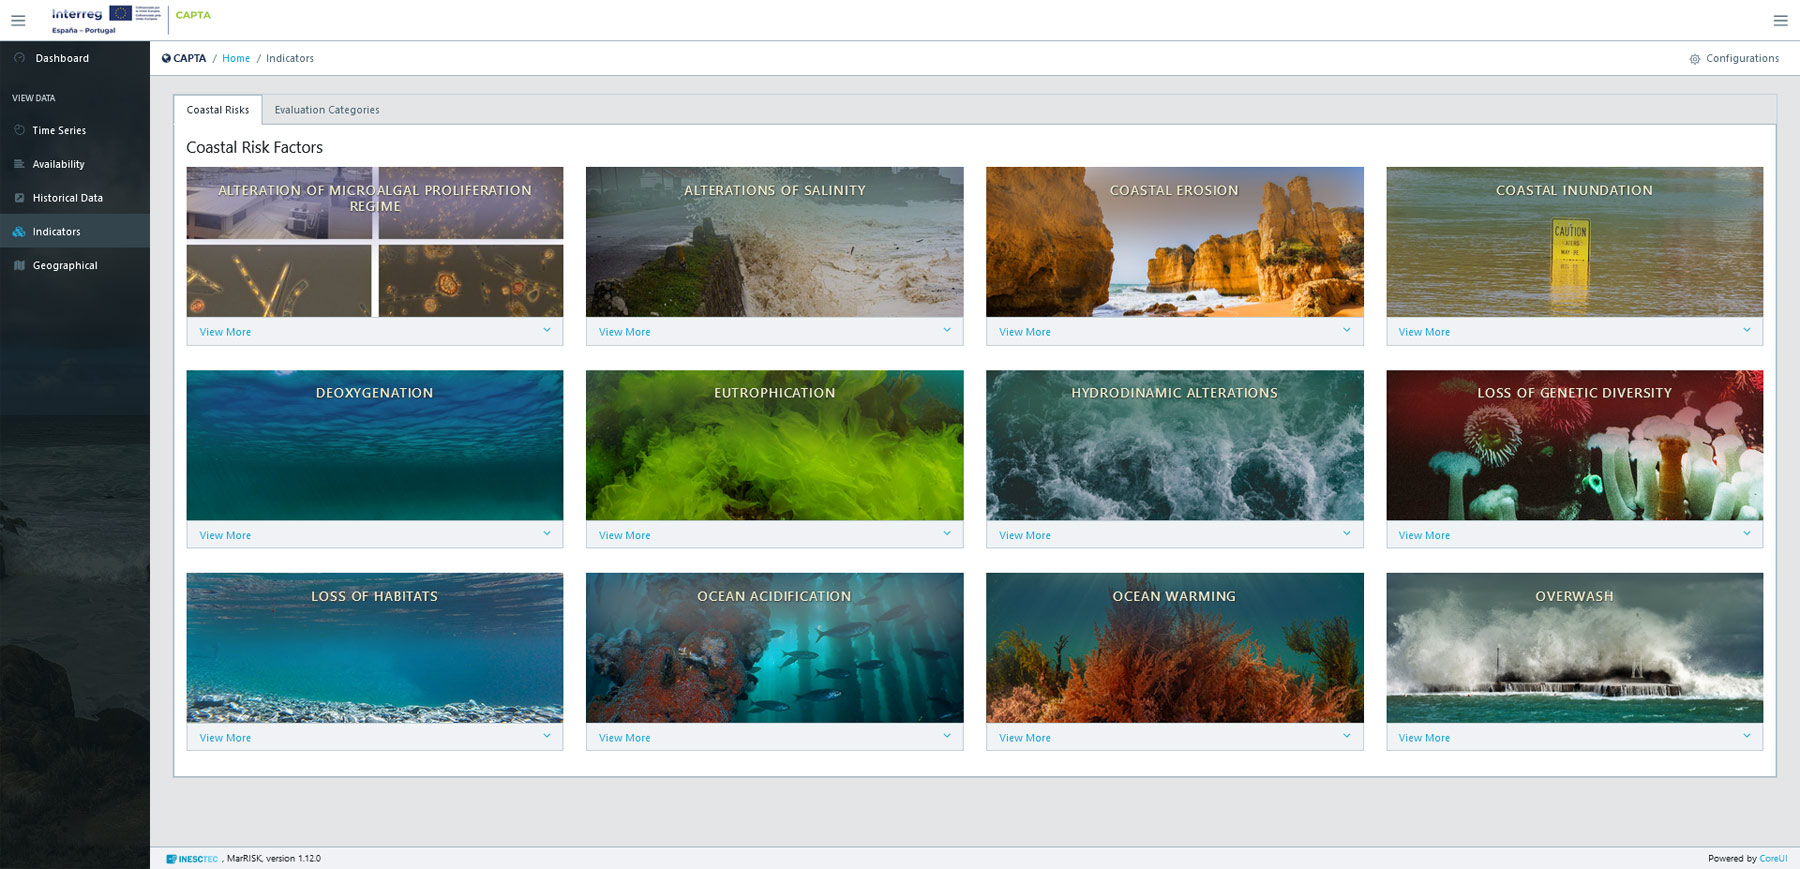Click the Dashboard speedometer icon
The image size is (1800, 869).
pos(19,58)
